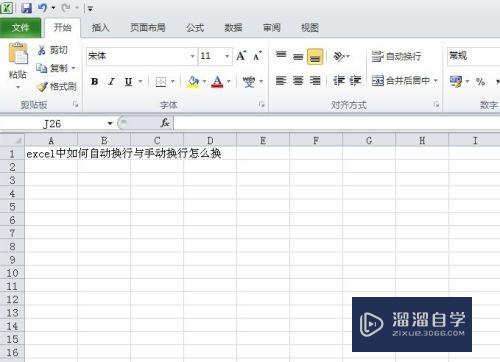500x362 pixels.
Task: Click the Increase Indent icon
Action: pos(355,81)
